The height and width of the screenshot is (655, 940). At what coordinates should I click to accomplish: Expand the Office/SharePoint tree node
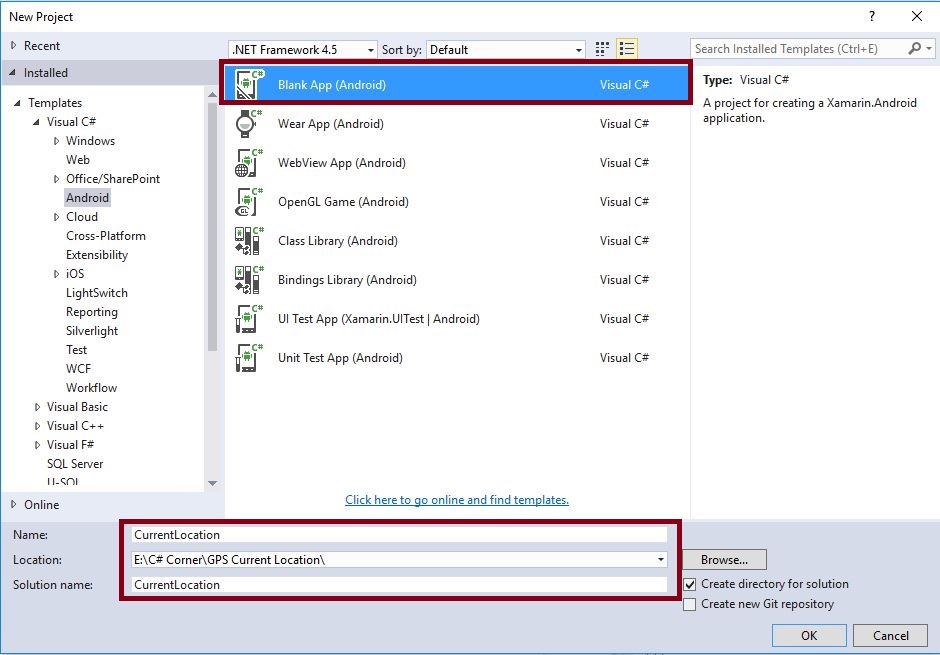click(x=56, y=179)
